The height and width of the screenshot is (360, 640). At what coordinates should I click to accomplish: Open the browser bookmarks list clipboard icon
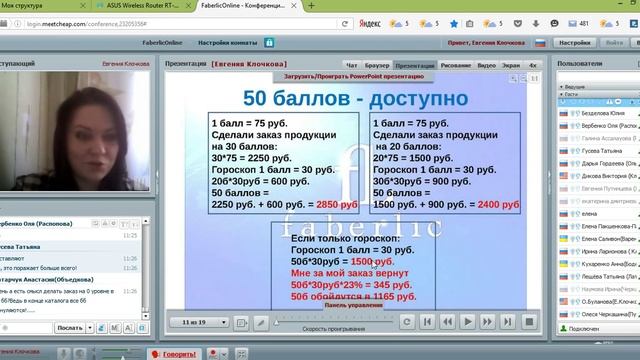point(470,24)
